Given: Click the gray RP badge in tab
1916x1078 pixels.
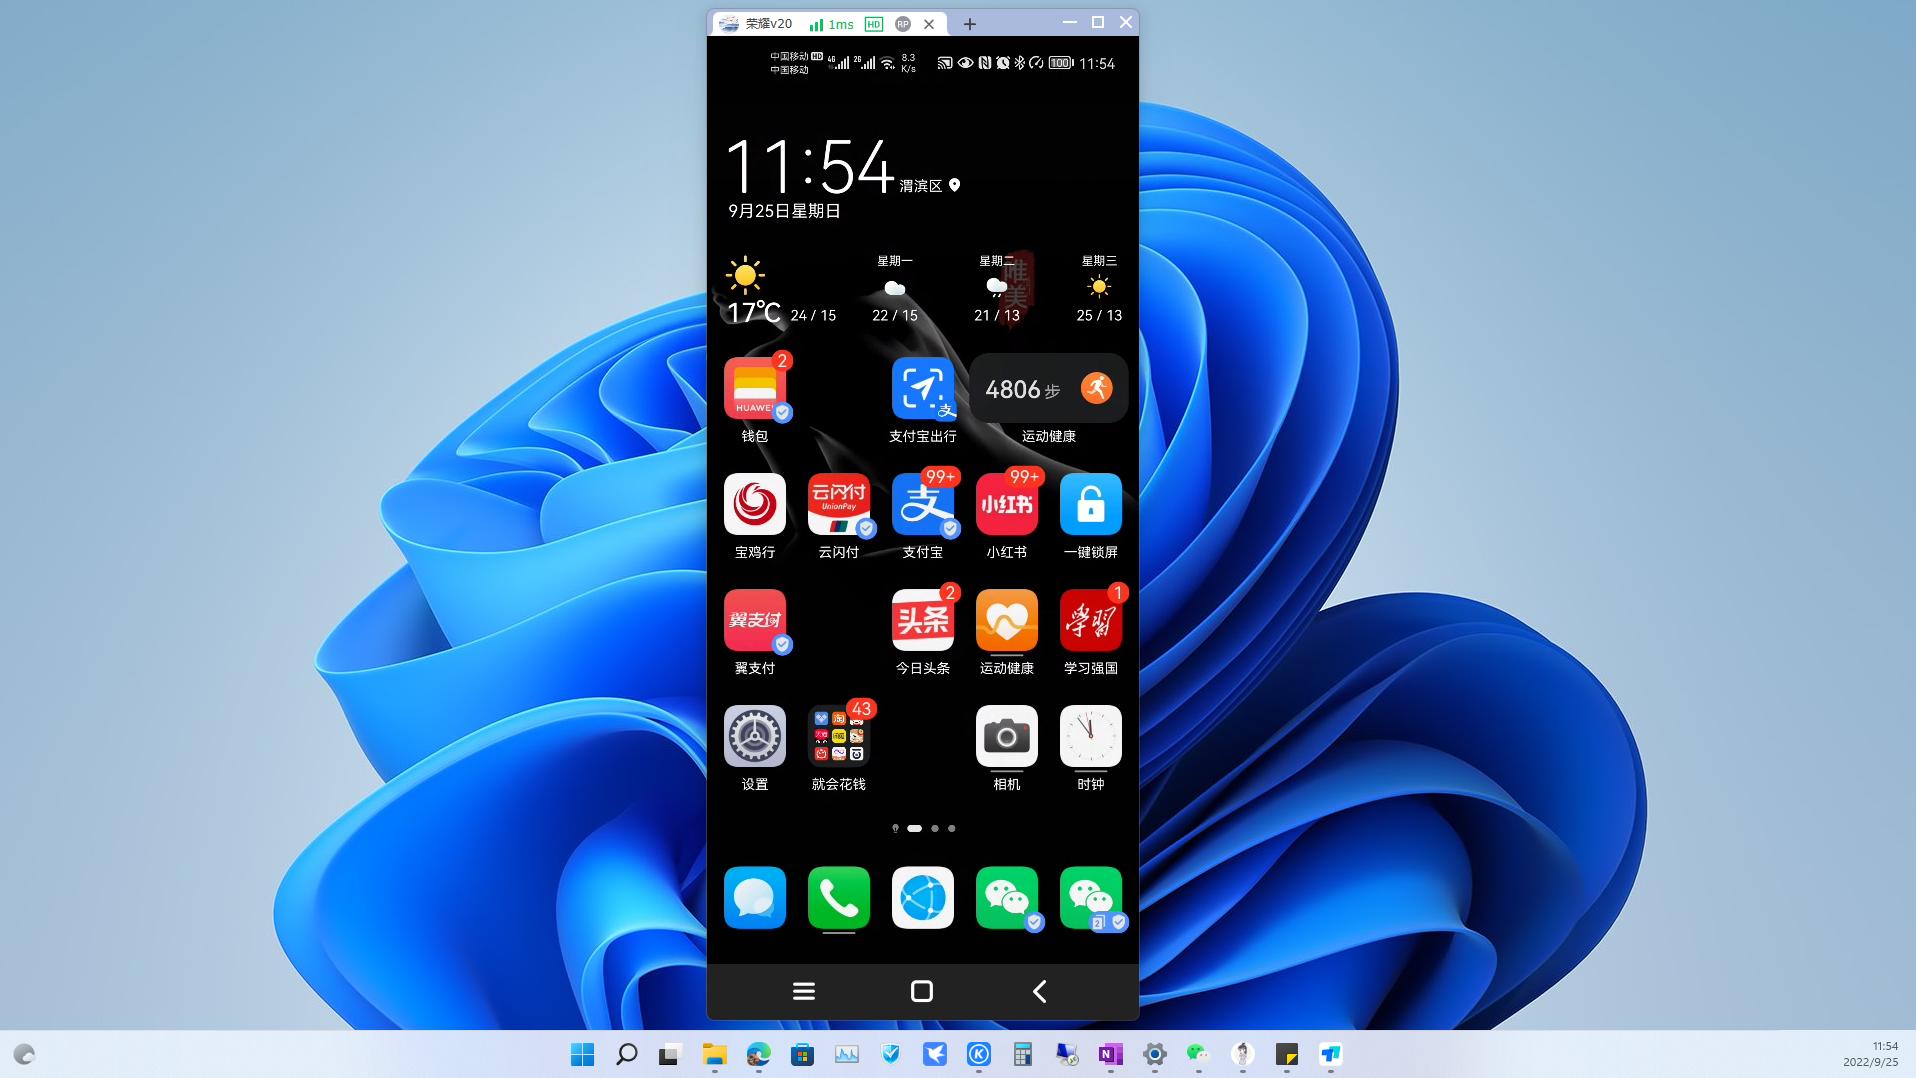Looking at the screenshot, I should coord(903,24).
